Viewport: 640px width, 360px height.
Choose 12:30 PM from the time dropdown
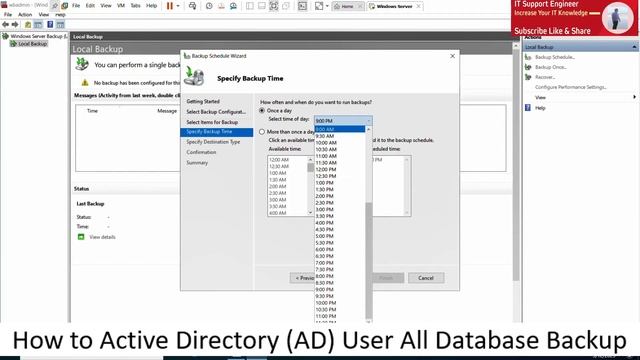pyautogui.click(x=340, y=176)
